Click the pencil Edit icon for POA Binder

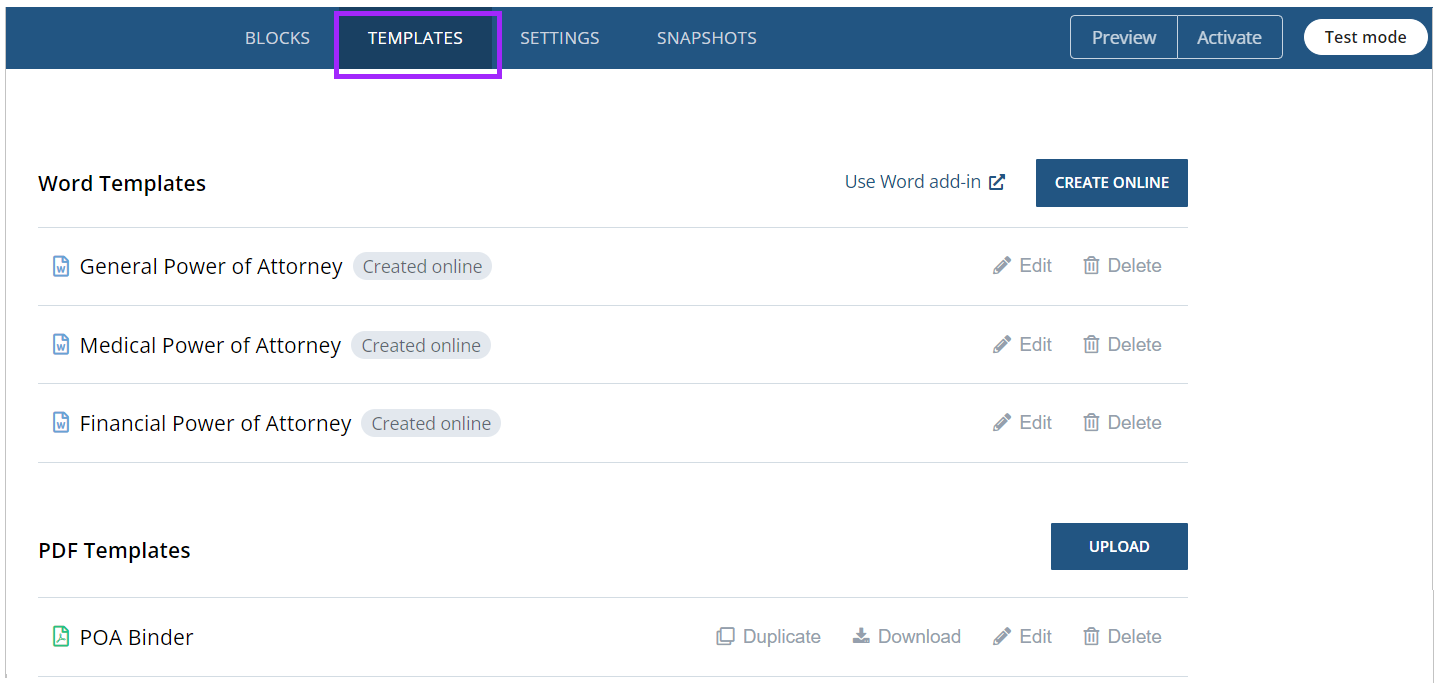pos(1001,636)
